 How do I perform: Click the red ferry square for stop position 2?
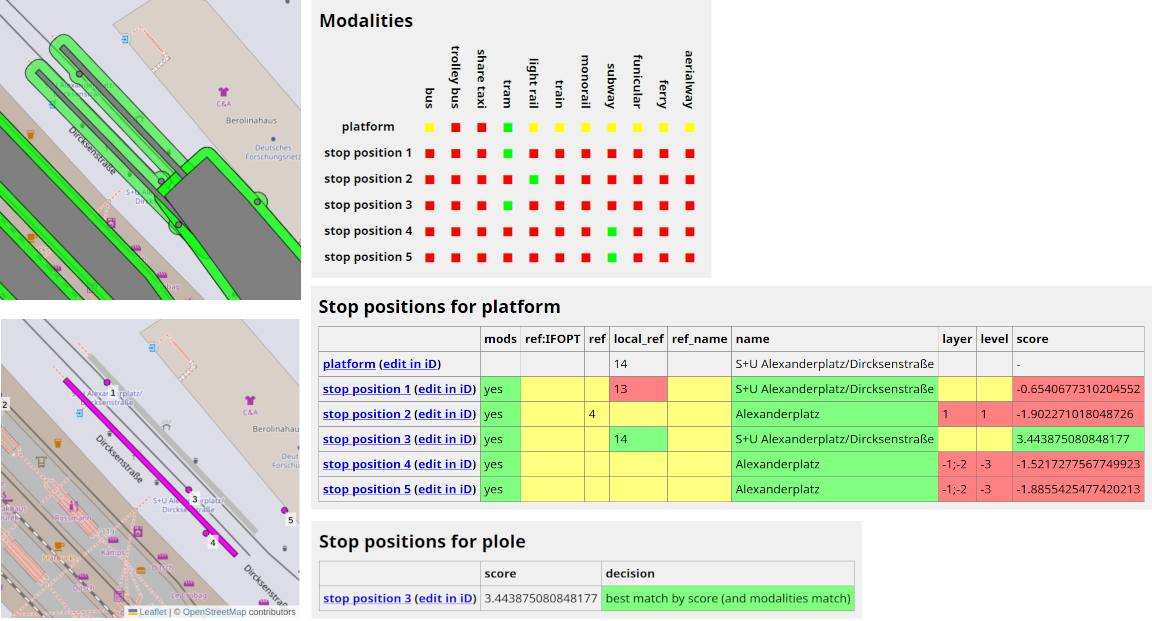pyautogui.click(x=663, y=179)
